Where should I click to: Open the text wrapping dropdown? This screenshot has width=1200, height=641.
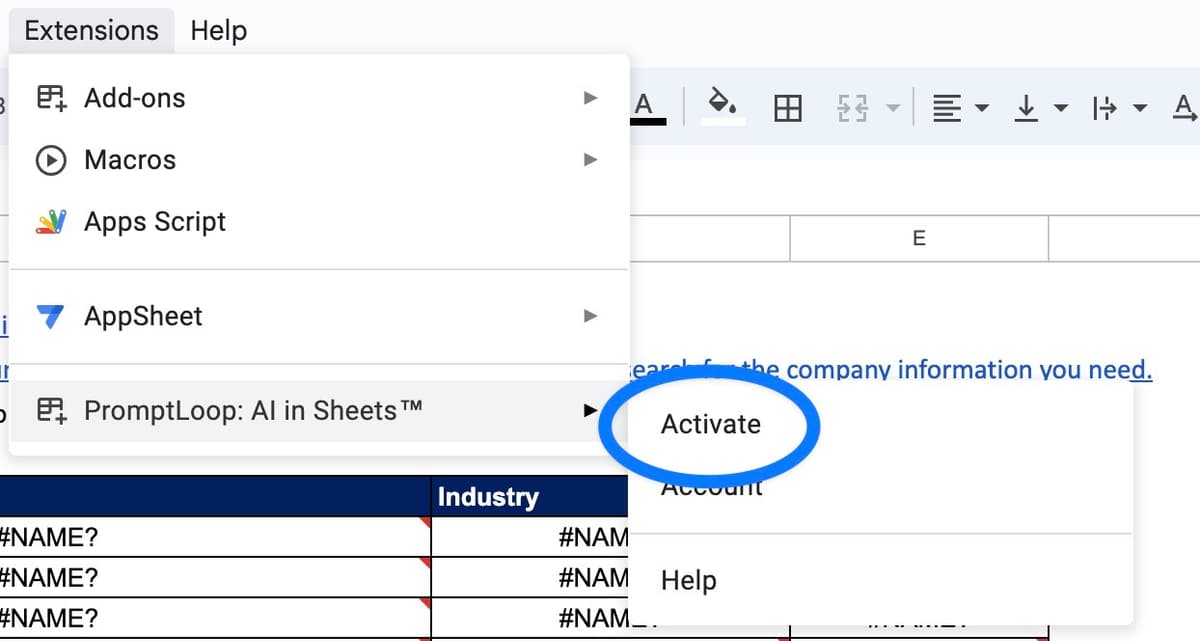point(1120,107)
